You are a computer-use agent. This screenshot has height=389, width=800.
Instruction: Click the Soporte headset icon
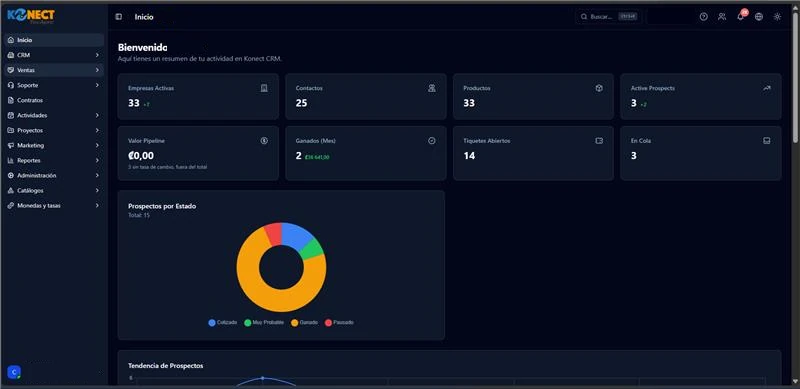[x=11, y=85]
